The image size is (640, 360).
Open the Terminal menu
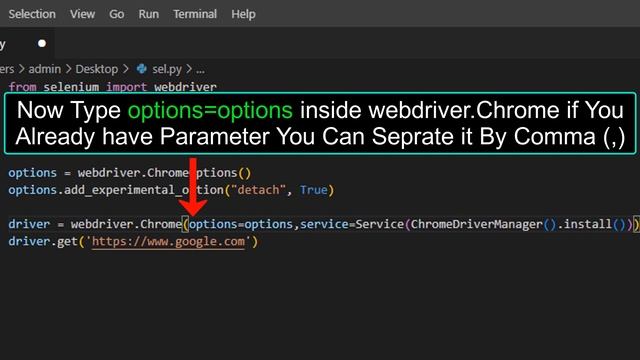click(x=195, y=14)
